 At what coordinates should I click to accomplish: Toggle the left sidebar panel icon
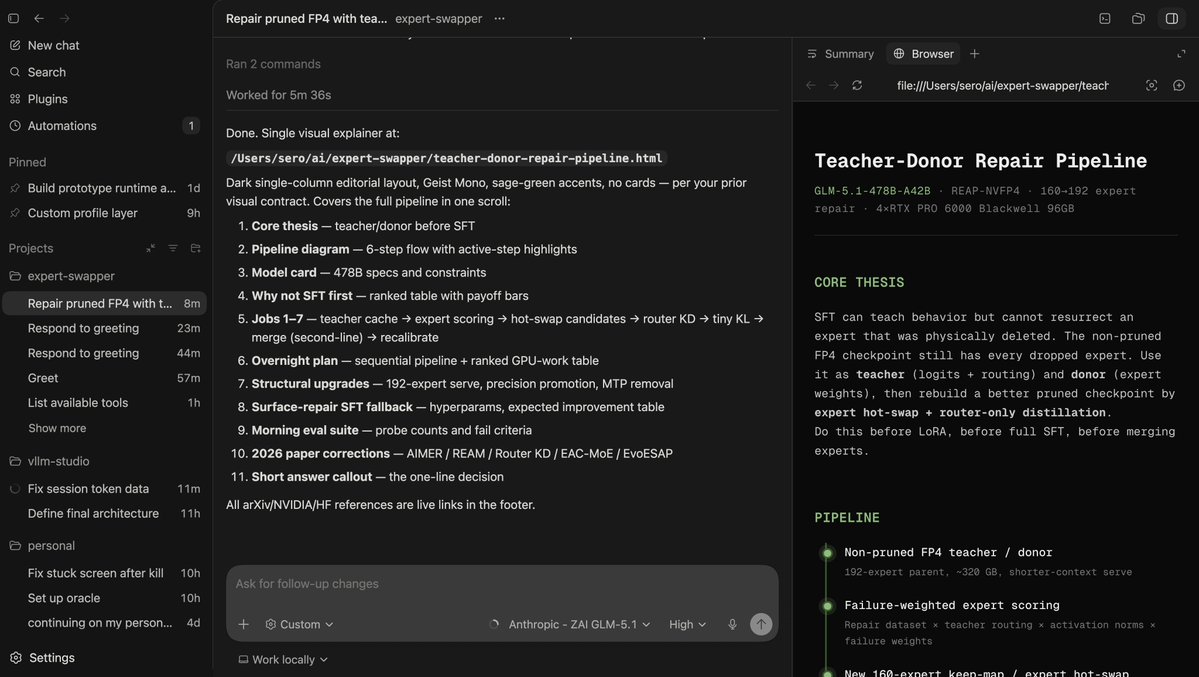coord(13,18)
